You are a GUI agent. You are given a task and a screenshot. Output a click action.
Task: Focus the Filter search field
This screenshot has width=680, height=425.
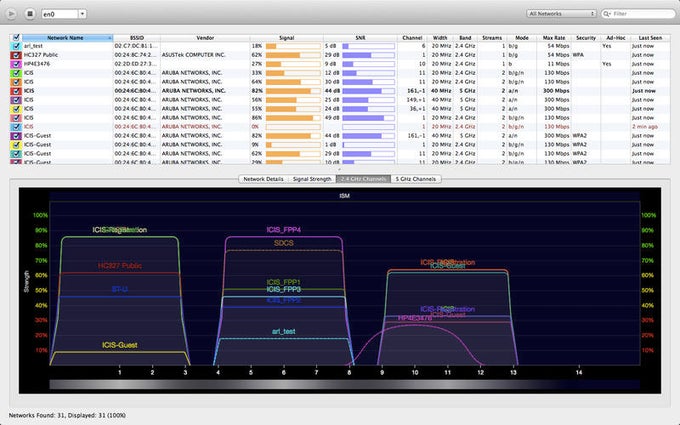(x=638, y=14)
